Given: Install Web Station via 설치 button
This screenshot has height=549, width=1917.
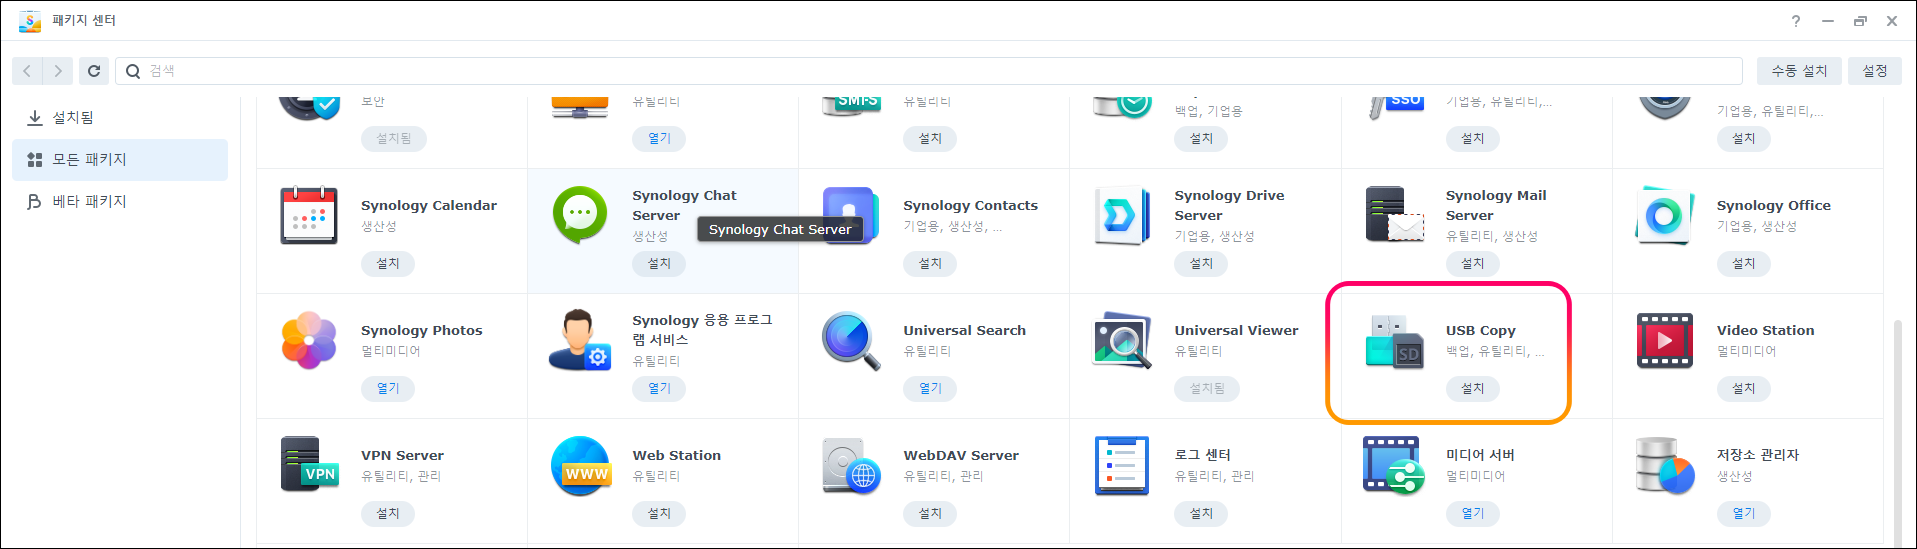Looking at the screenshot, I should coord(658,513).
